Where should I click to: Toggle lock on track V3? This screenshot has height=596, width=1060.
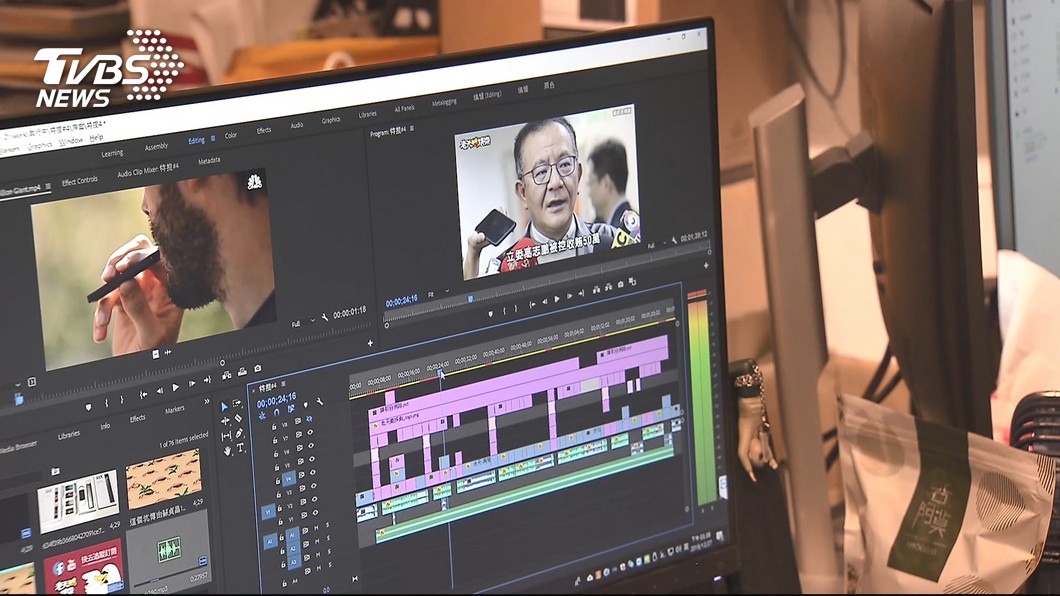[x=279, y=497]
